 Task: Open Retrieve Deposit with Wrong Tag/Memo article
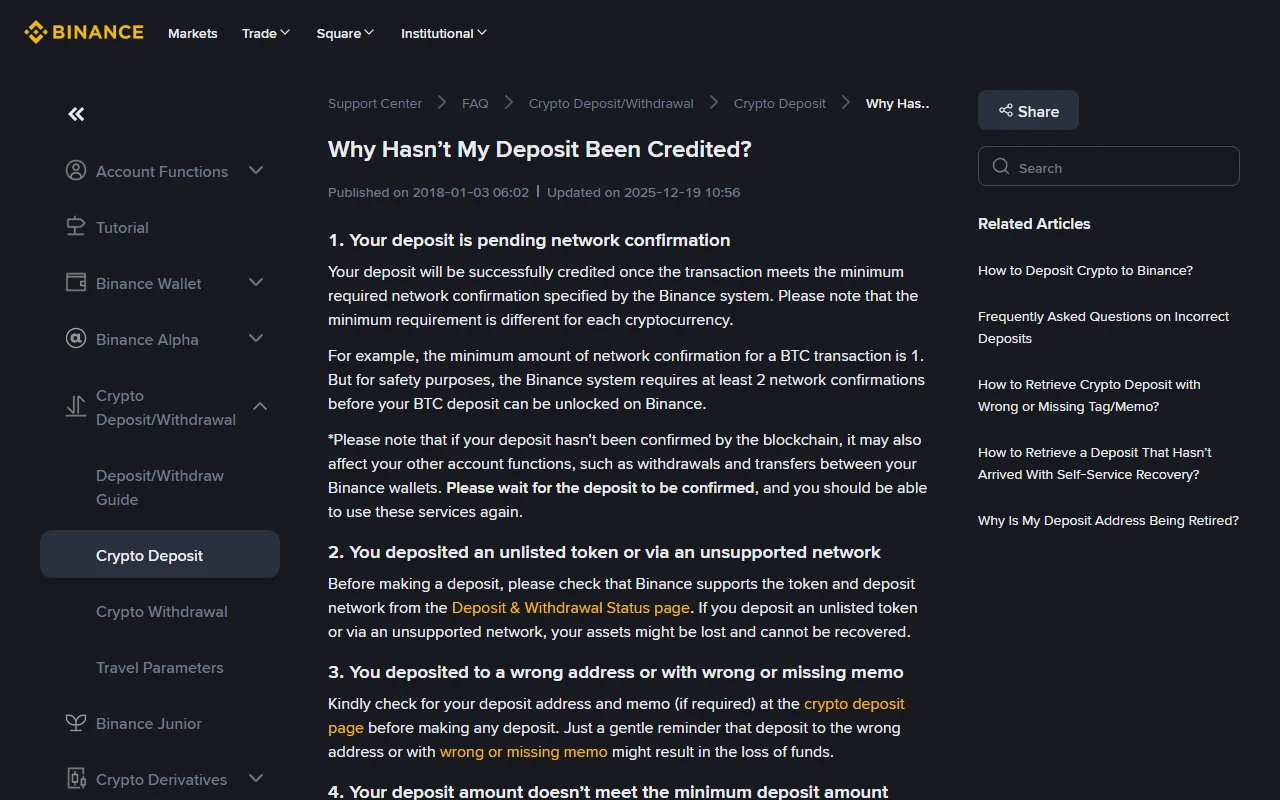pyautogui.click(x=1090, y=395)
